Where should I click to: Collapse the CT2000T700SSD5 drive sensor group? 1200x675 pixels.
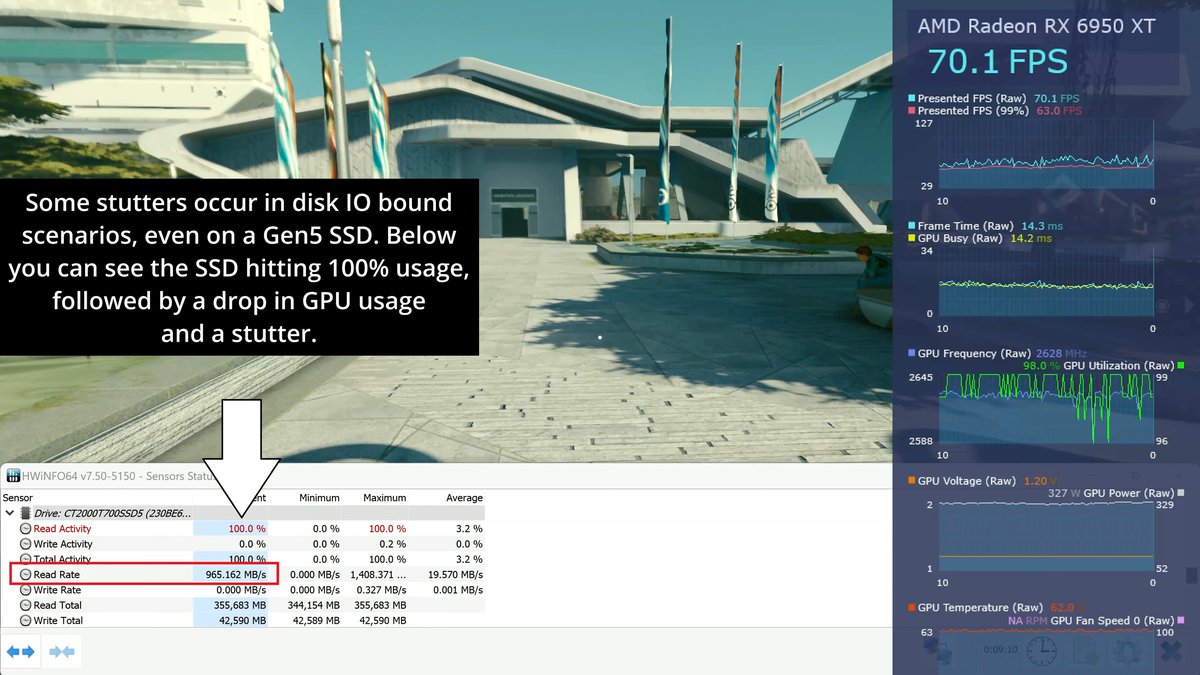[9, 513]
